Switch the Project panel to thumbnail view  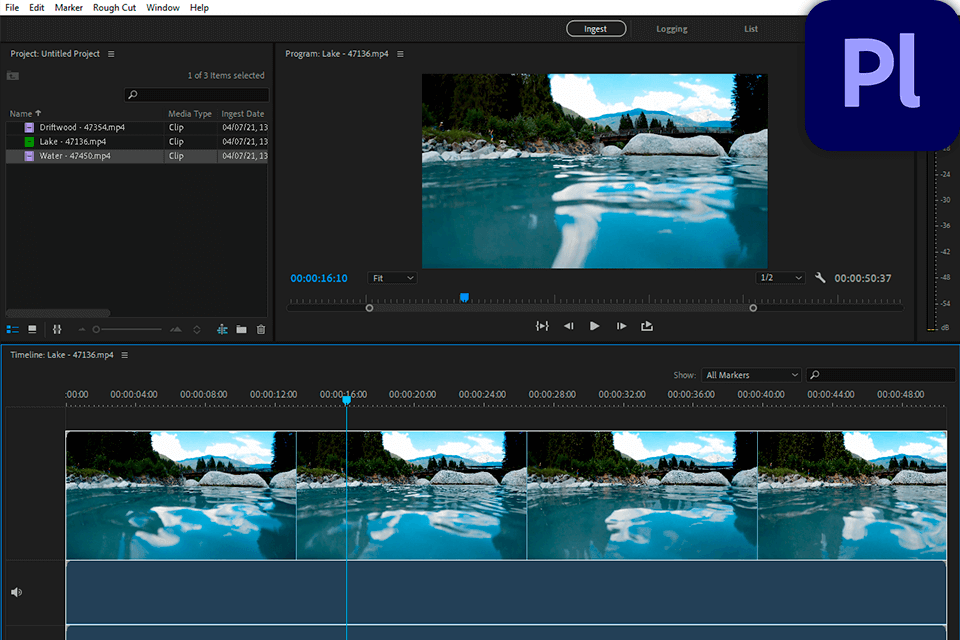31,330
